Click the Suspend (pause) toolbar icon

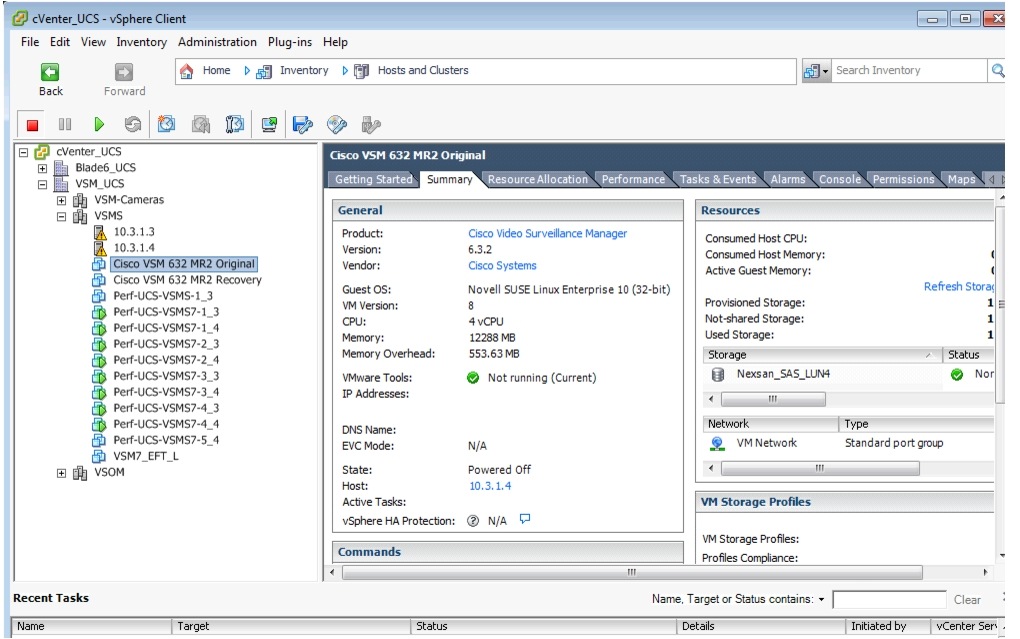(x=65, y=125)
